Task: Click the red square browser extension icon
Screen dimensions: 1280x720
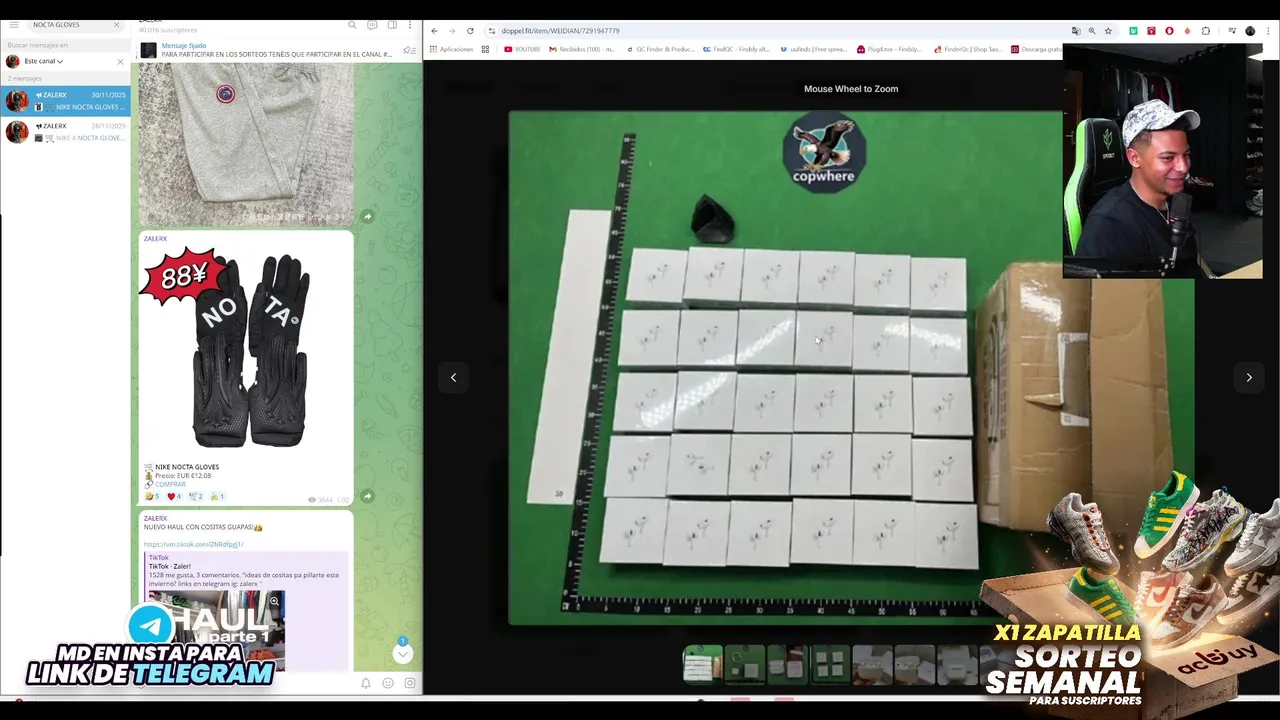Action: click(x=1151, y=31)
